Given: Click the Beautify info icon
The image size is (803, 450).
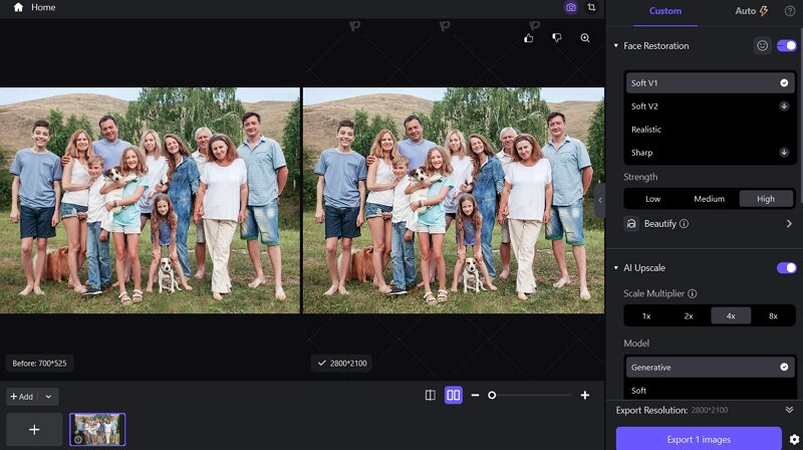Looking at the screenshot, I should [x=684, y=224].
